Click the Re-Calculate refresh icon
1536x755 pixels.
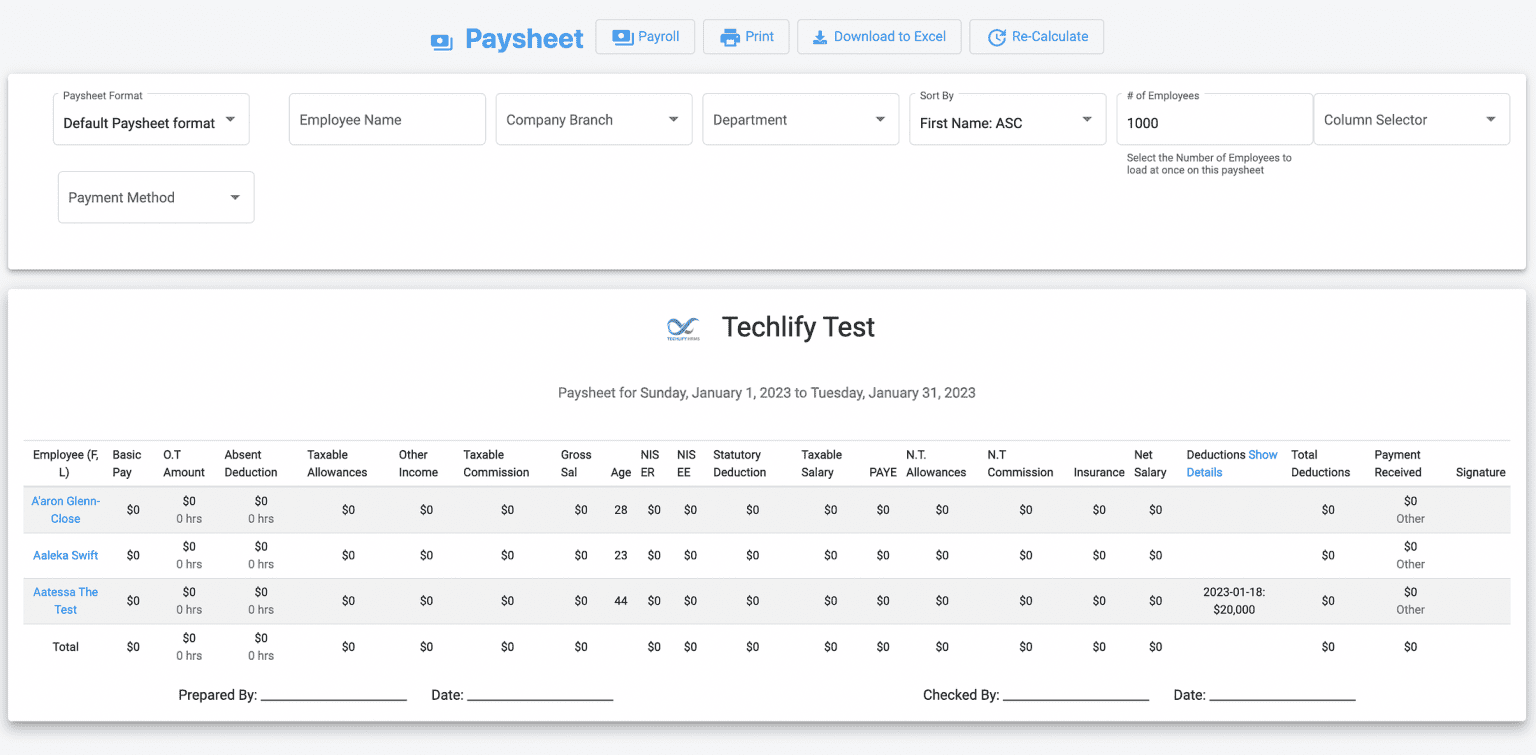point(996,36)
